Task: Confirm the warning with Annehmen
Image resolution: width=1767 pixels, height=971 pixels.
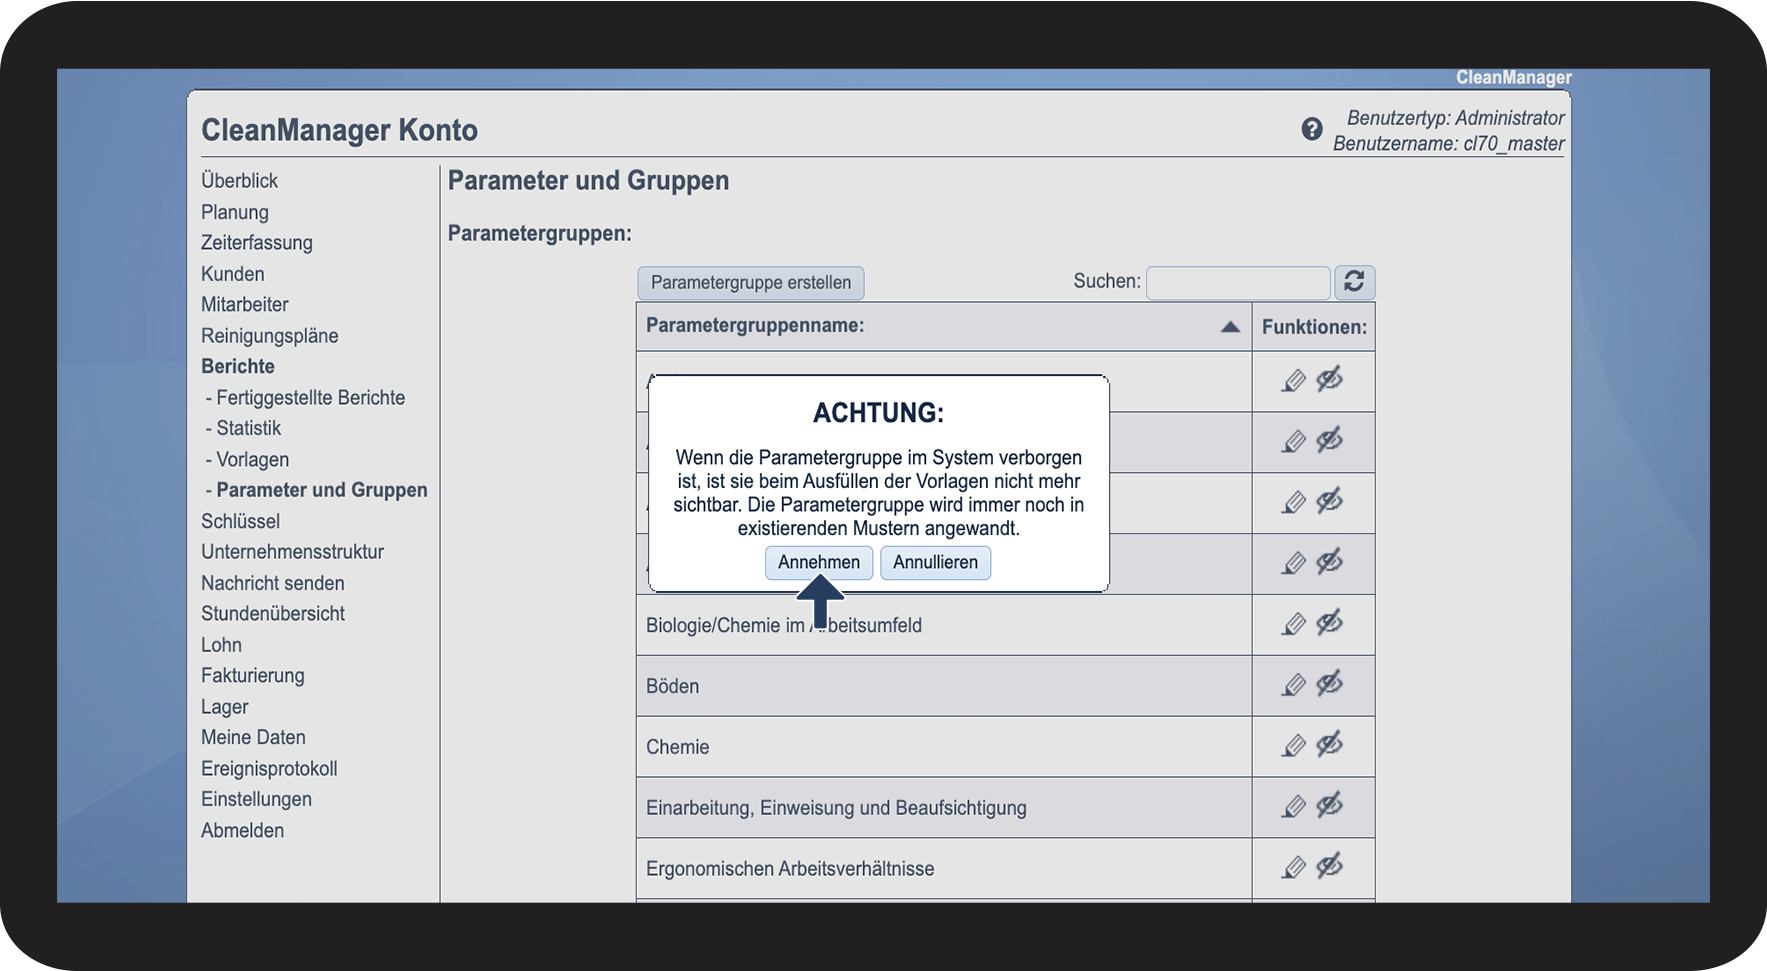Action: point(818,562)
